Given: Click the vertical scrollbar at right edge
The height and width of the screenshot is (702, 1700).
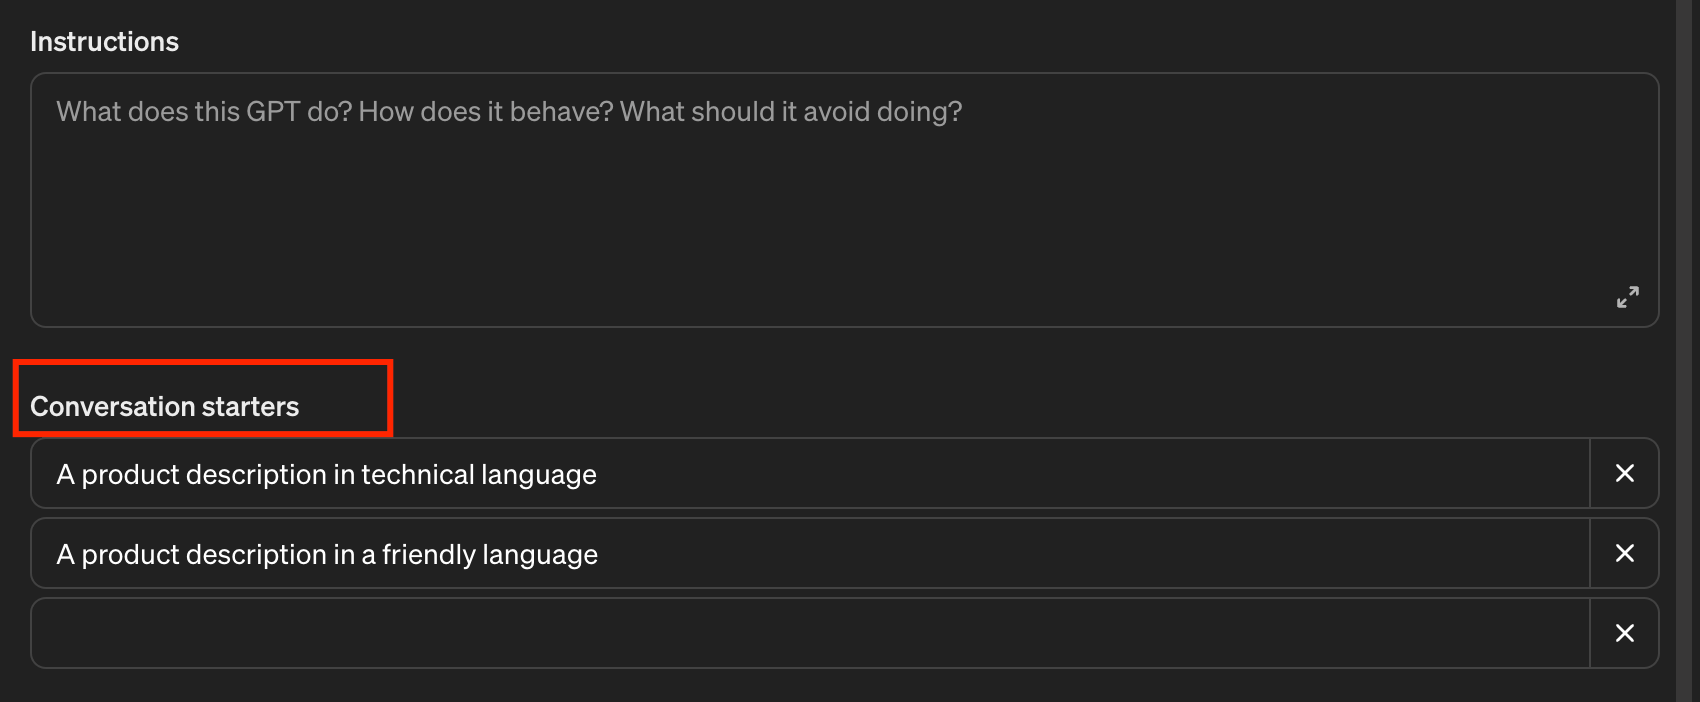Looking at the screenshot, I should coord(1688,350).
